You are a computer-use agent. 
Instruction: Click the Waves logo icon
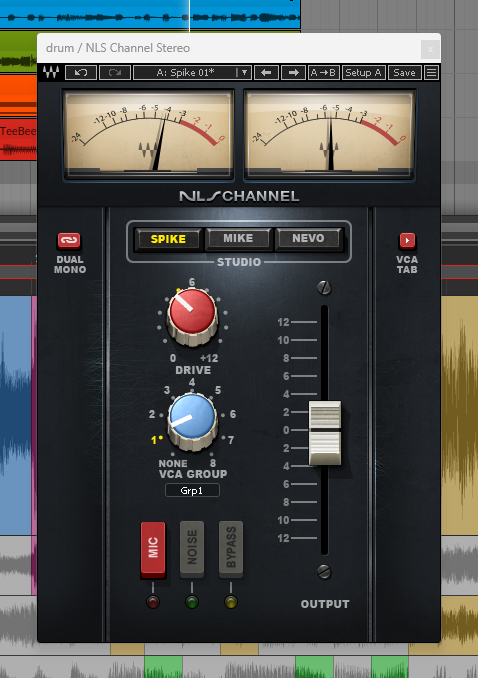51,72
